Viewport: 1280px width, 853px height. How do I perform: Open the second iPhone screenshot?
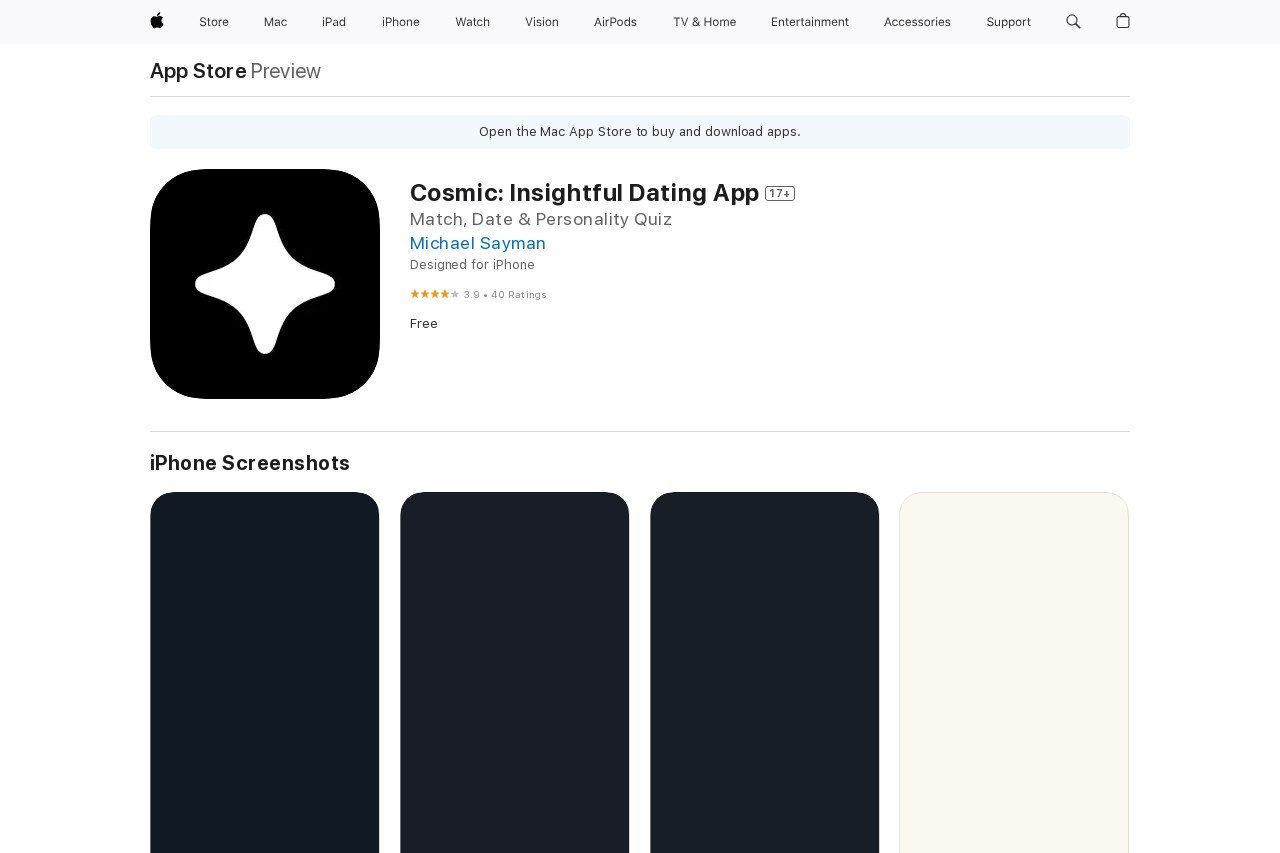tap(515, 672)
